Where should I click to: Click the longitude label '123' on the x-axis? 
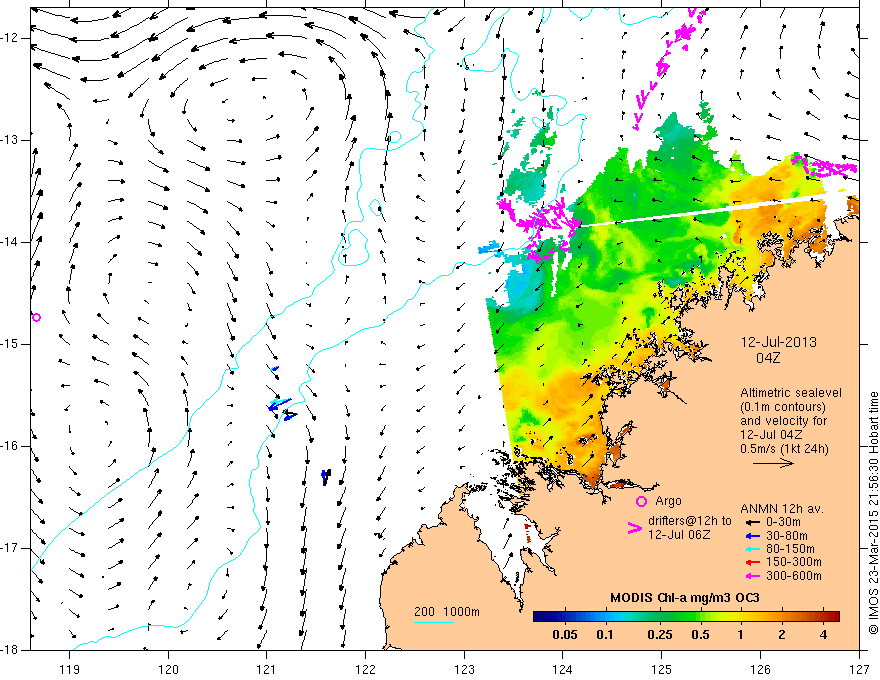[x=464, y=669]
